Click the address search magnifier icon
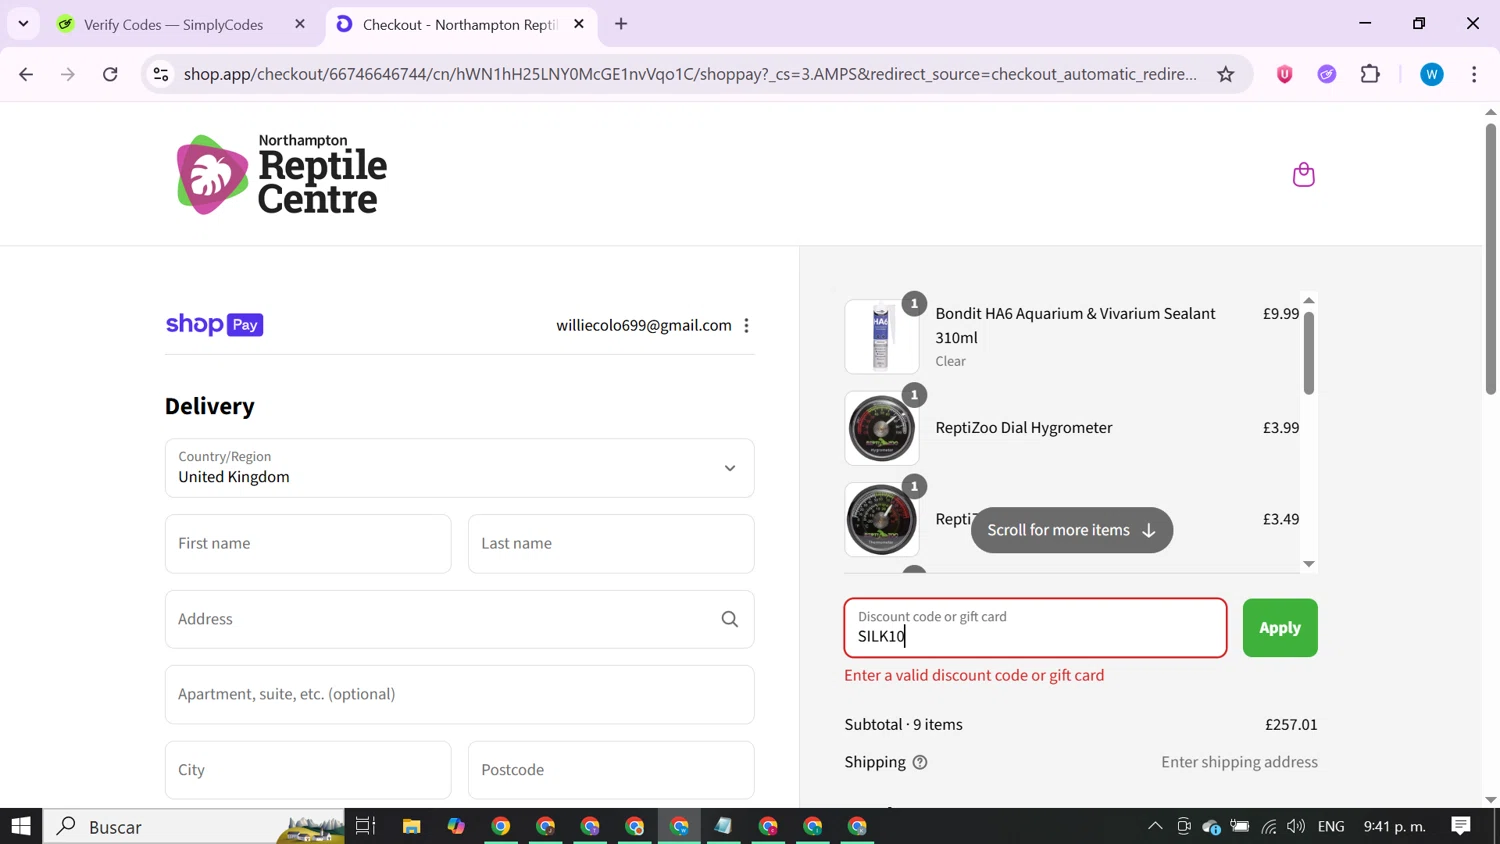This screenshot has width=1500, height=844. coord(730,619)
